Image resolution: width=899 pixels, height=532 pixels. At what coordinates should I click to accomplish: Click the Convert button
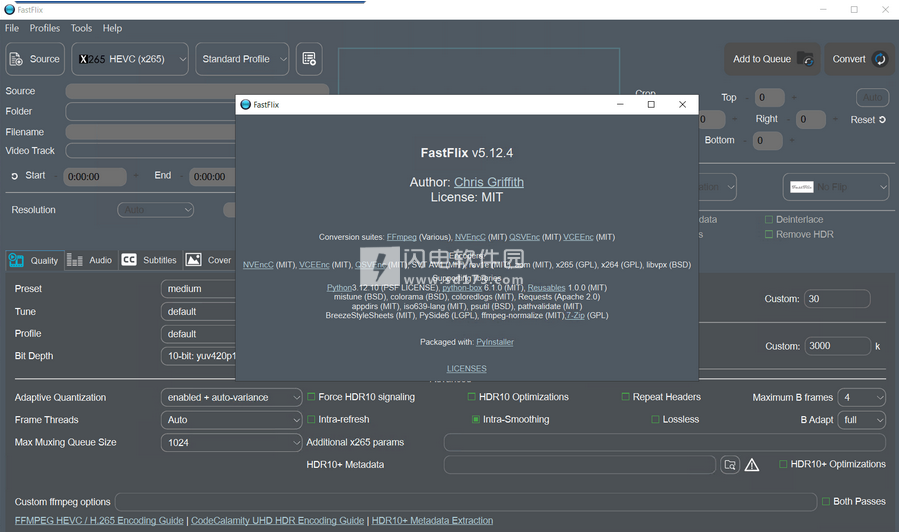[858, 59]
